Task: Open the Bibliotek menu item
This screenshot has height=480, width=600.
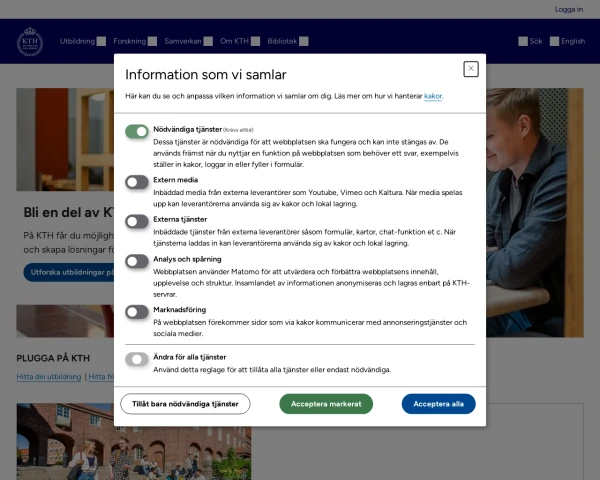Action: (282, 41)
